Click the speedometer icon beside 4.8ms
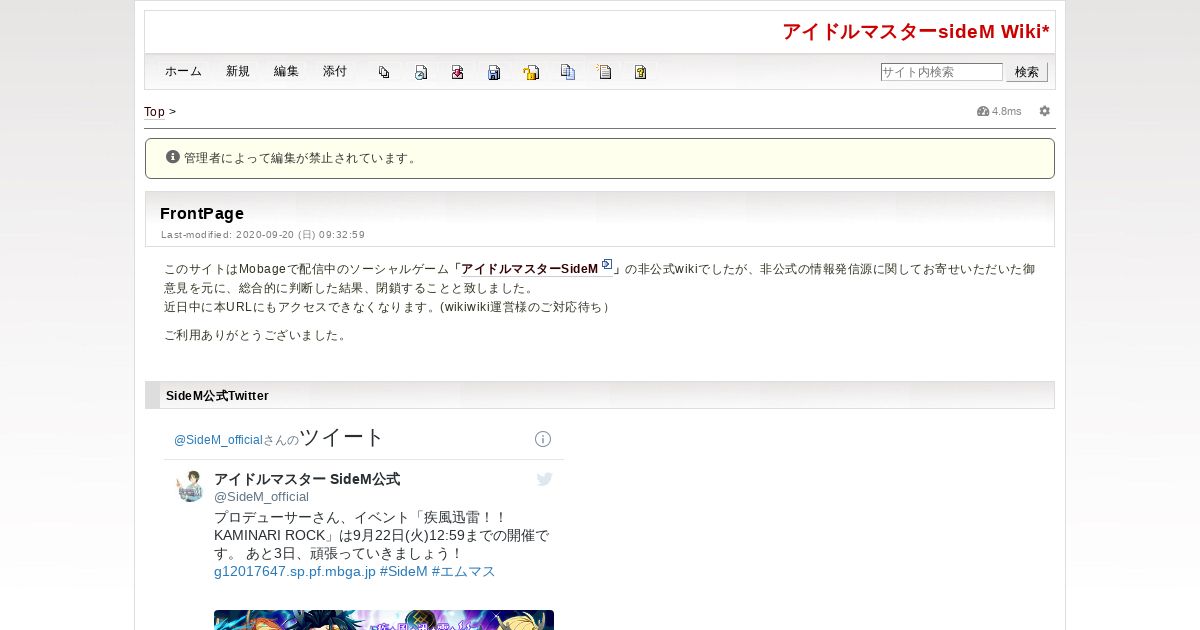1200x630 pixels. click(983, 111)
